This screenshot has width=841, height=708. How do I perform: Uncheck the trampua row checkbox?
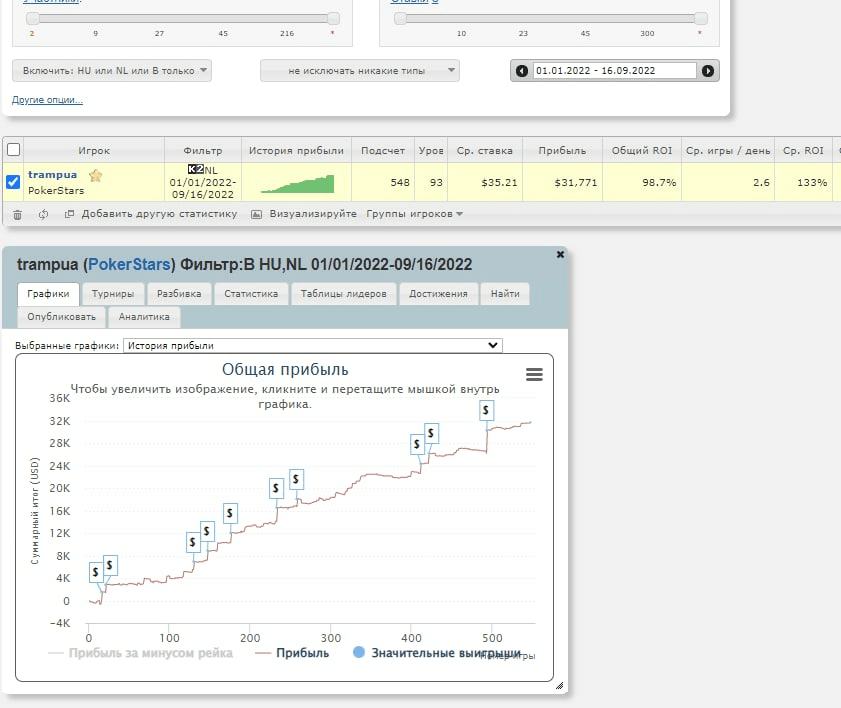pos(13,182)
